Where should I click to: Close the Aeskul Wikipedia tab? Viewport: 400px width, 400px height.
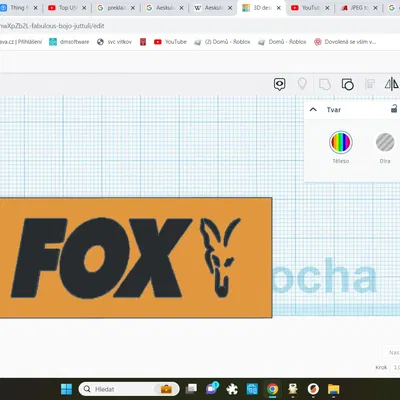tap(230, 8)
